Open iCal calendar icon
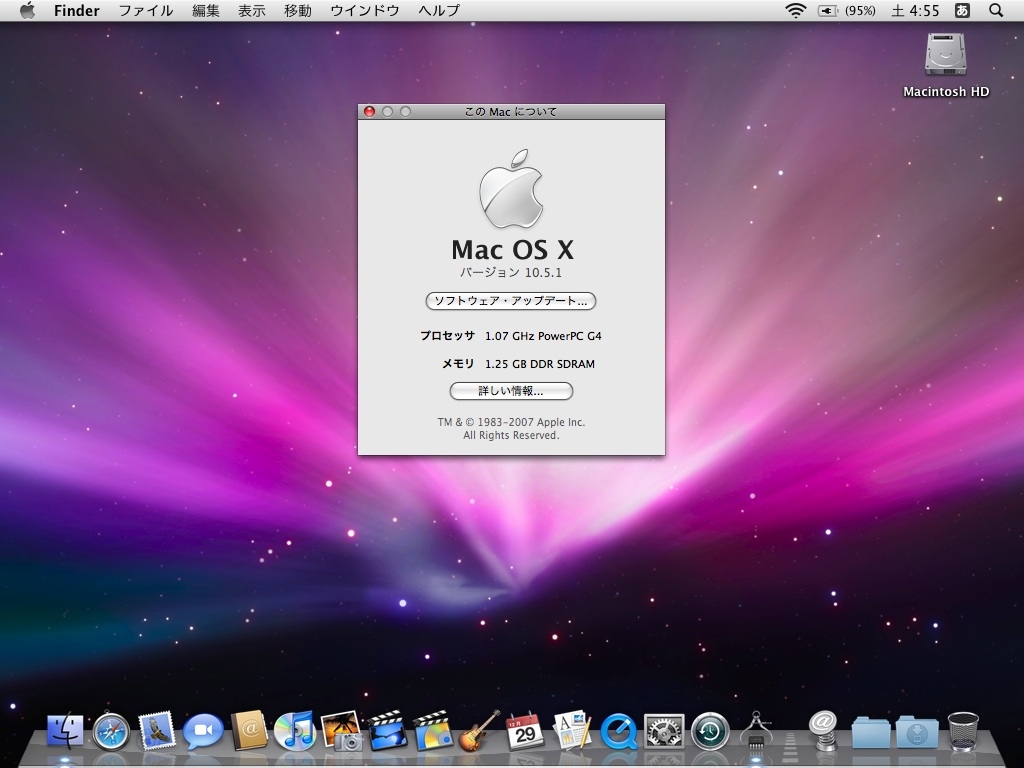 pos(525,731)
